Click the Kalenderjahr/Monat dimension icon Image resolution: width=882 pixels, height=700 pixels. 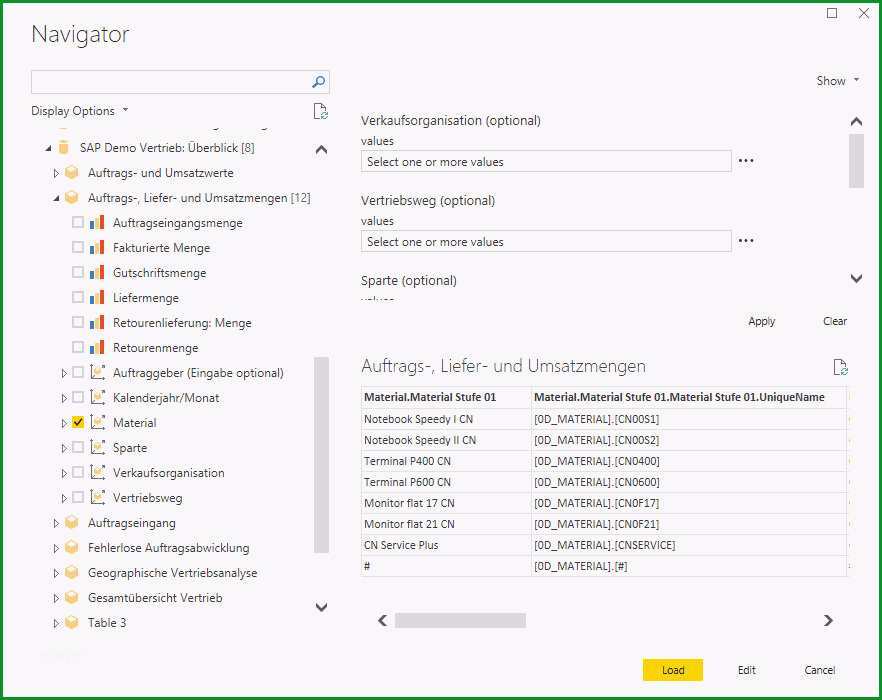(98, 397)
